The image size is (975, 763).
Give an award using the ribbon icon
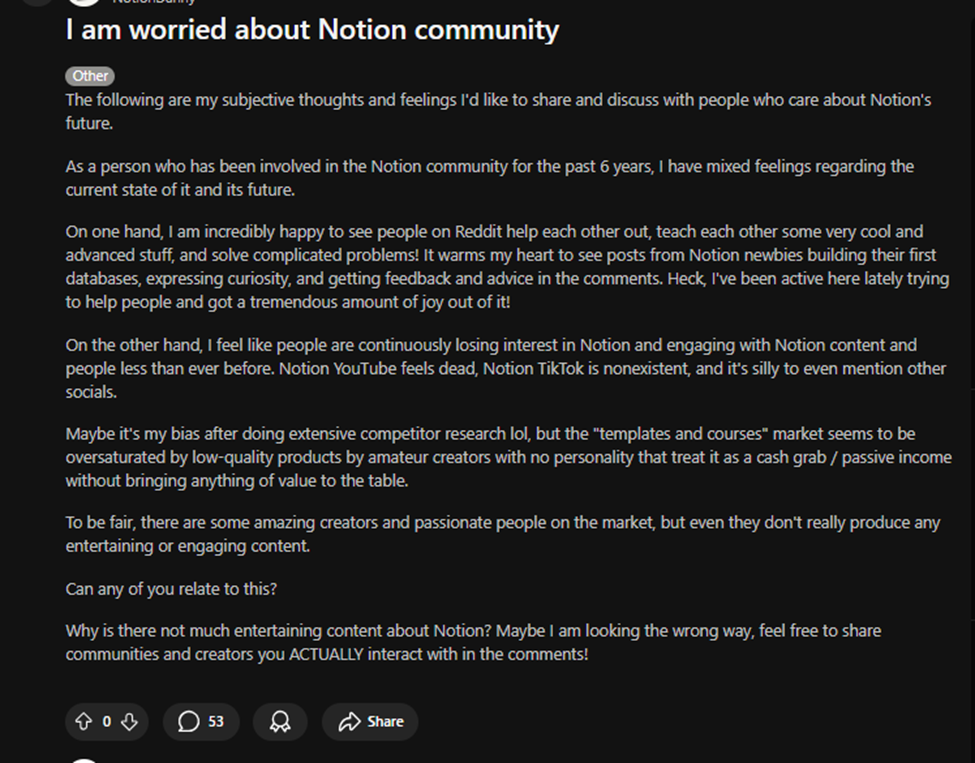[280, 721]
